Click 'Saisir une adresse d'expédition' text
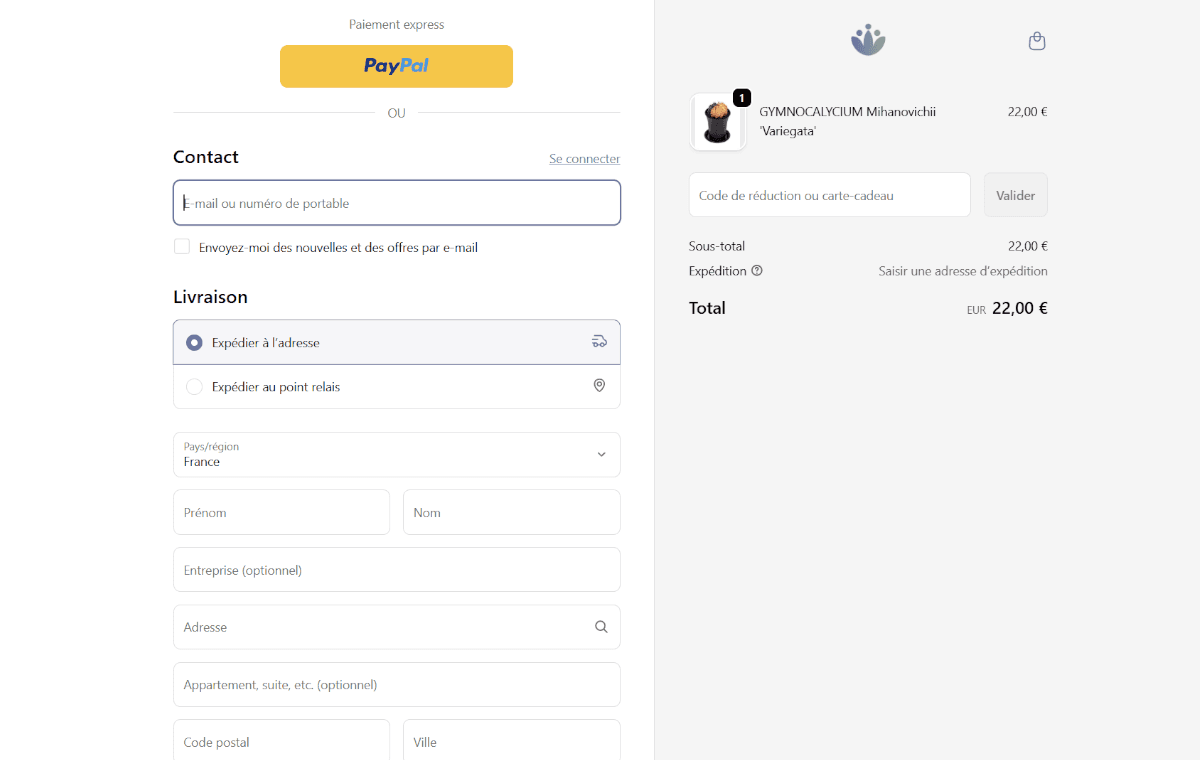Image resolution: width=1200 pixels, height=760 pixels. 962,270
